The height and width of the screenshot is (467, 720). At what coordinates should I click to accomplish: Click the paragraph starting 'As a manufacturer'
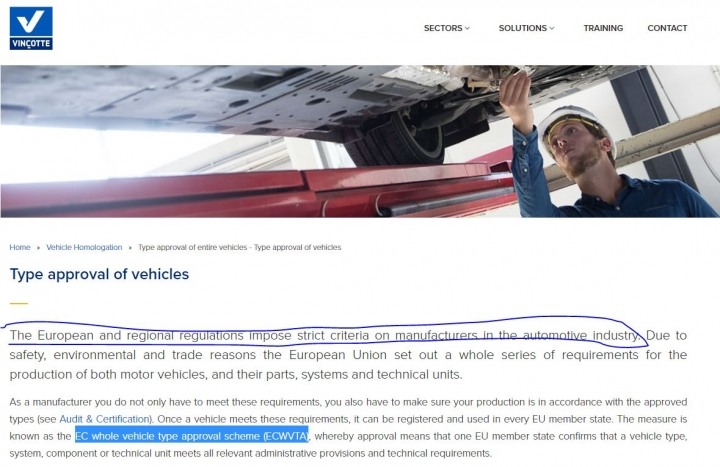348,428
